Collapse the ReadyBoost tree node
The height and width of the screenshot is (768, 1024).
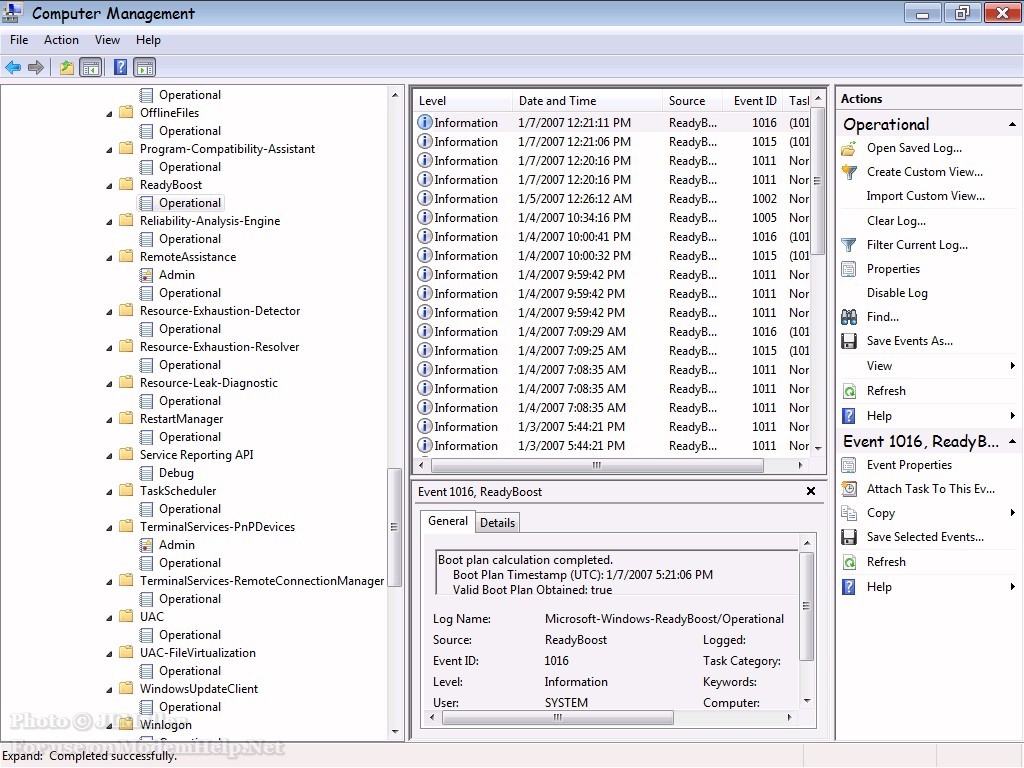click(109, 185)
